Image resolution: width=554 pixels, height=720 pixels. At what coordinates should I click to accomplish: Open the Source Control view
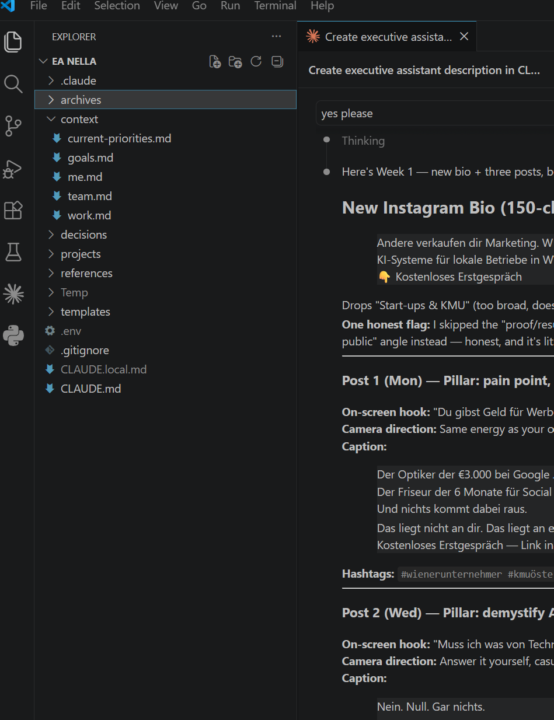point(13,126)
